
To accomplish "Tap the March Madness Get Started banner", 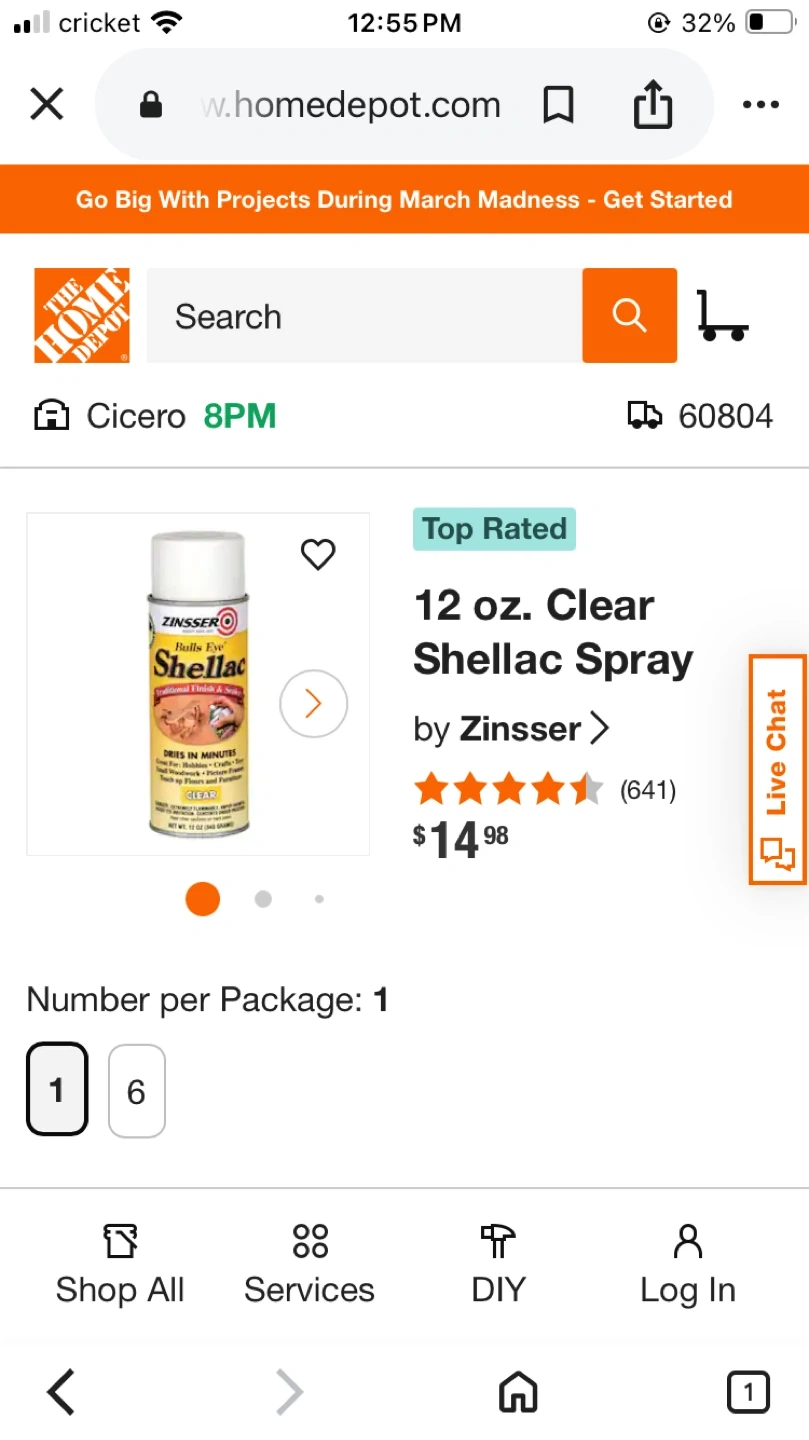I will 404,199.
